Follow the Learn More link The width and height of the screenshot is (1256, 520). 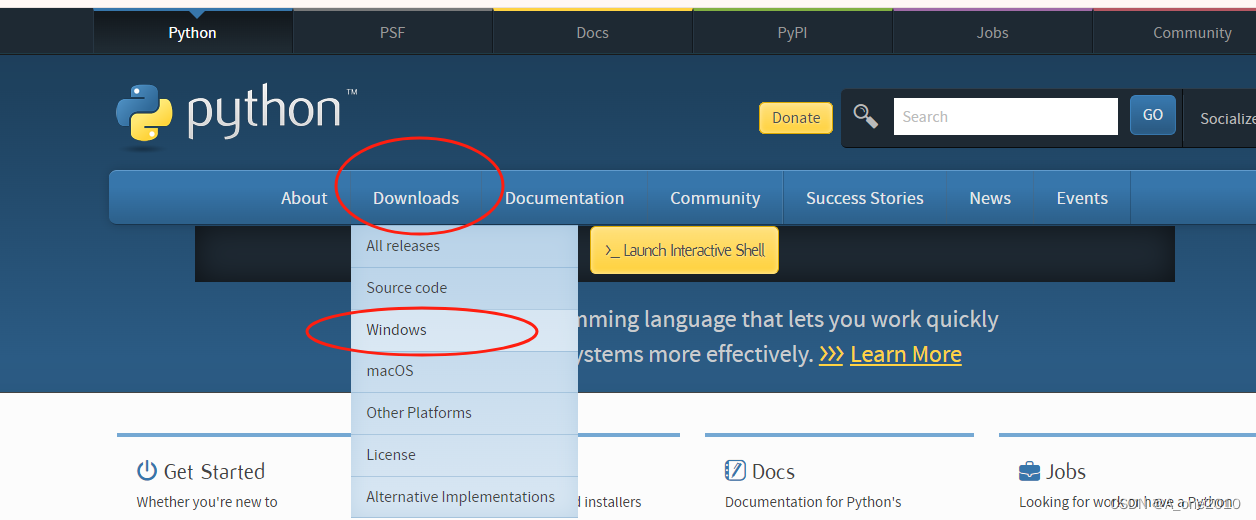tap(906, 354)
